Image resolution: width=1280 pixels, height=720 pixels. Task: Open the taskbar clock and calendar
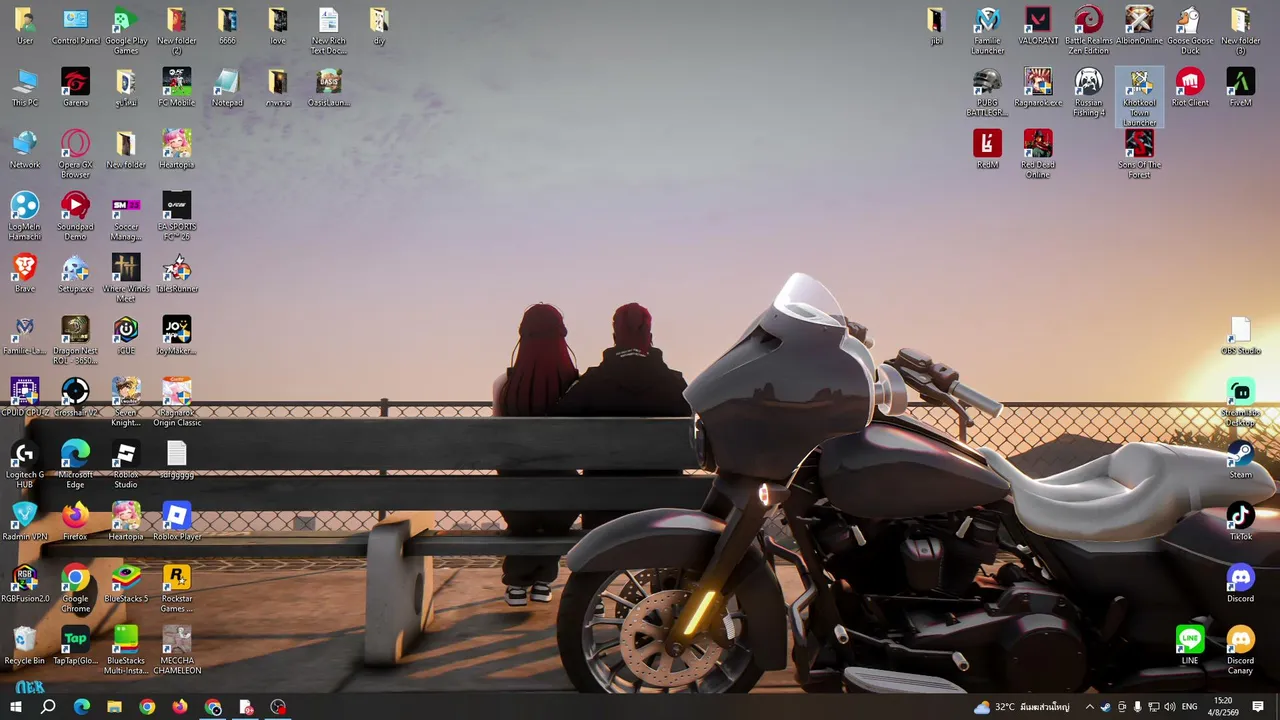(1223, 707)
